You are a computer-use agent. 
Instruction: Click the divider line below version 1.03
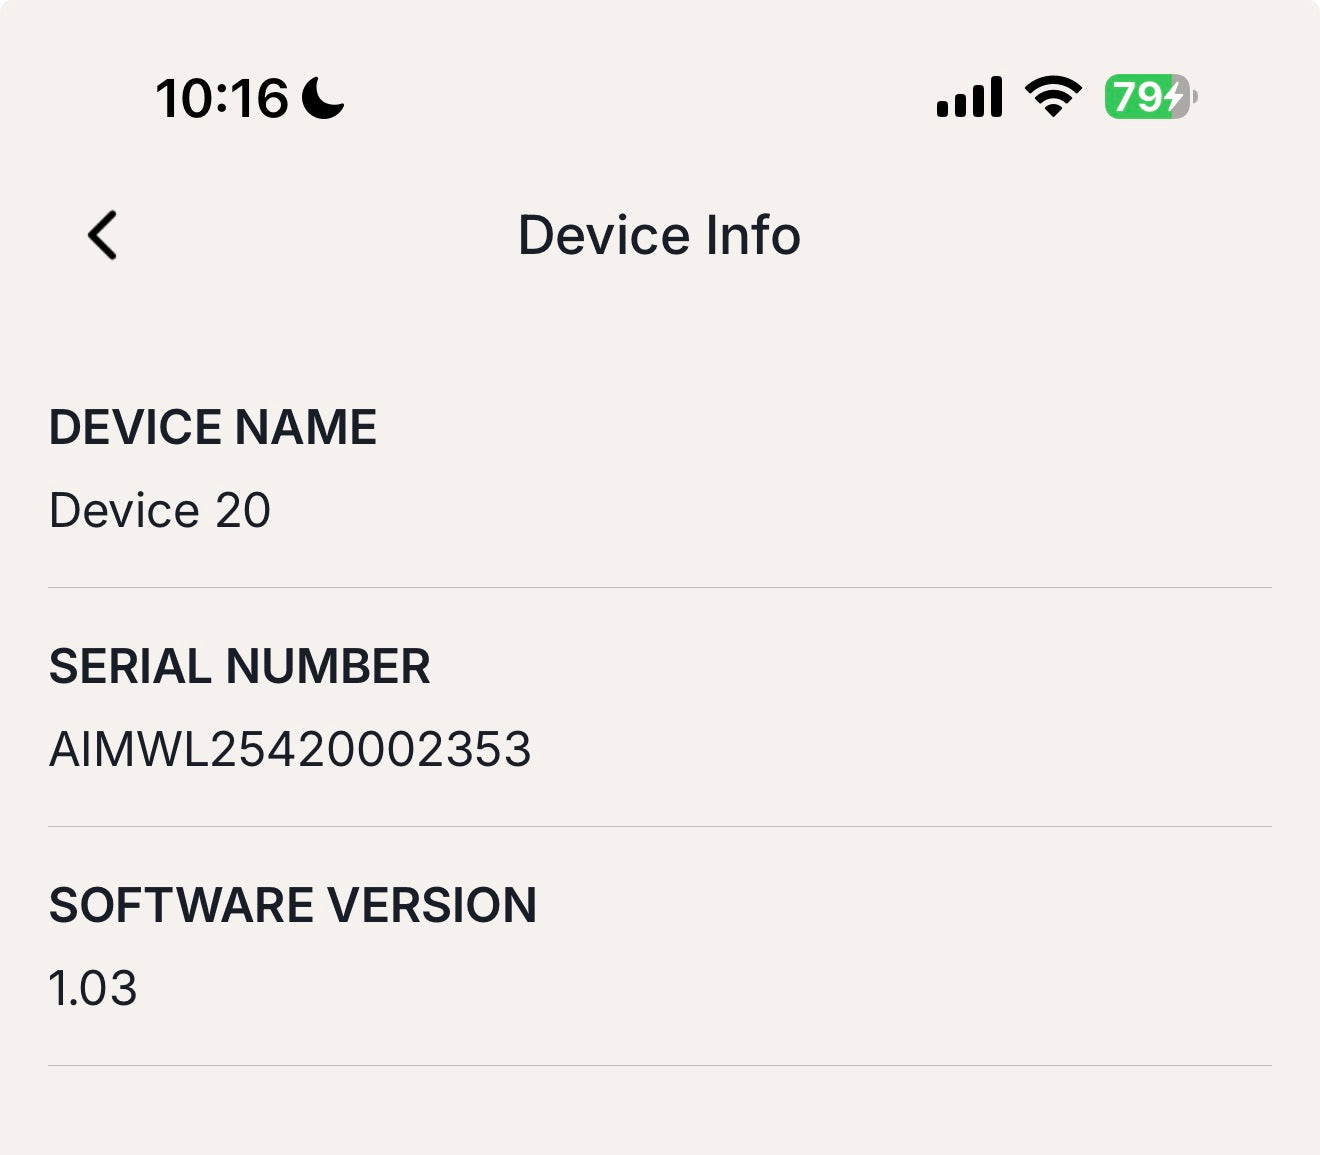pos(660,1066)
